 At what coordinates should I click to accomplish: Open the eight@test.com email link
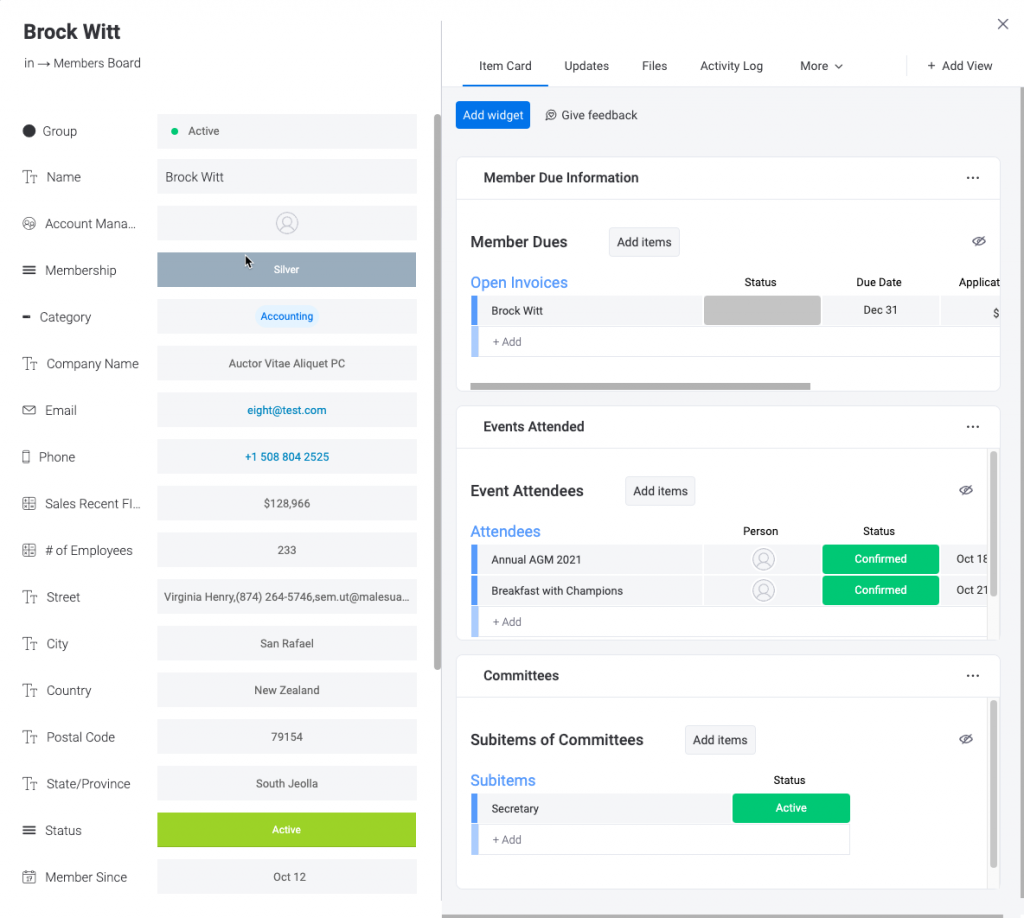coord(286,410)
